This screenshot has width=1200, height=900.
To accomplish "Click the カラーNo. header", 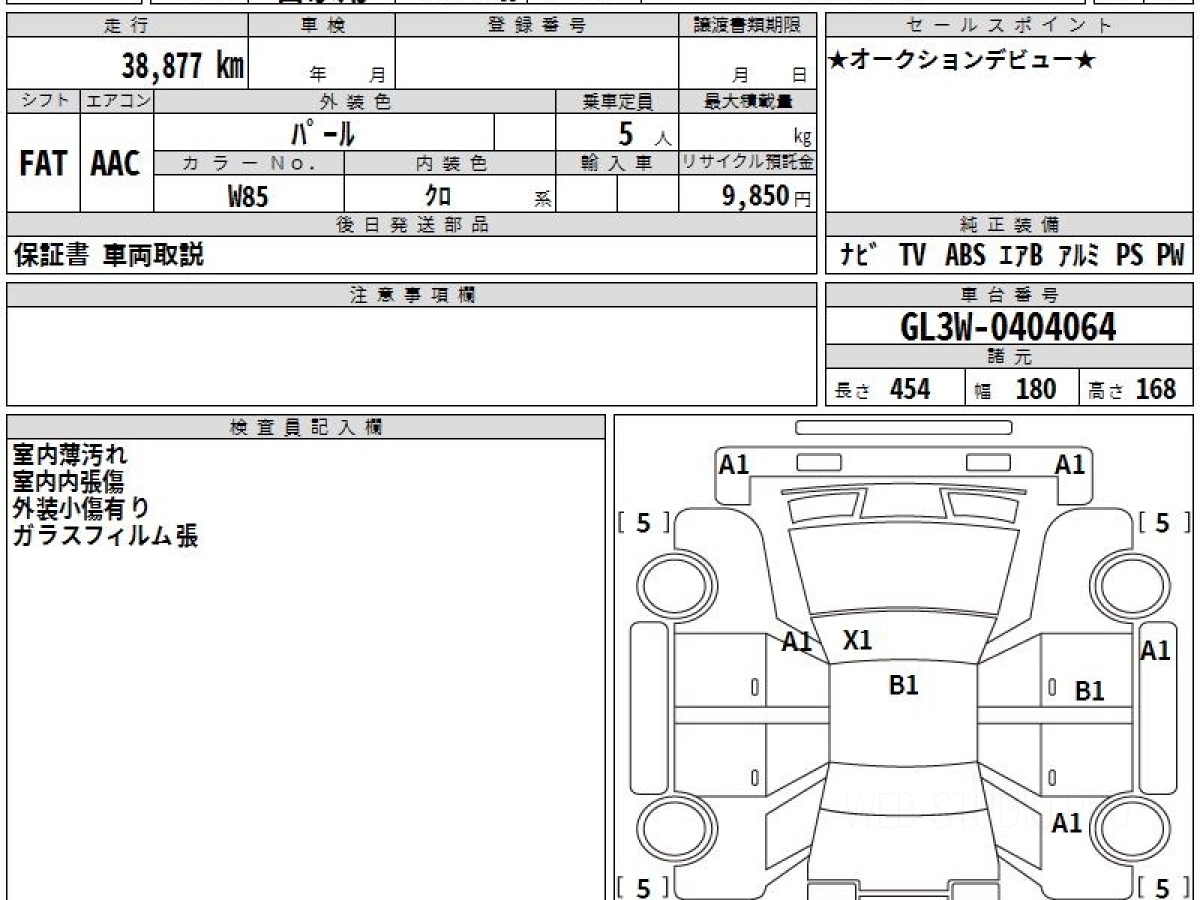I will [x=249, y=163].
